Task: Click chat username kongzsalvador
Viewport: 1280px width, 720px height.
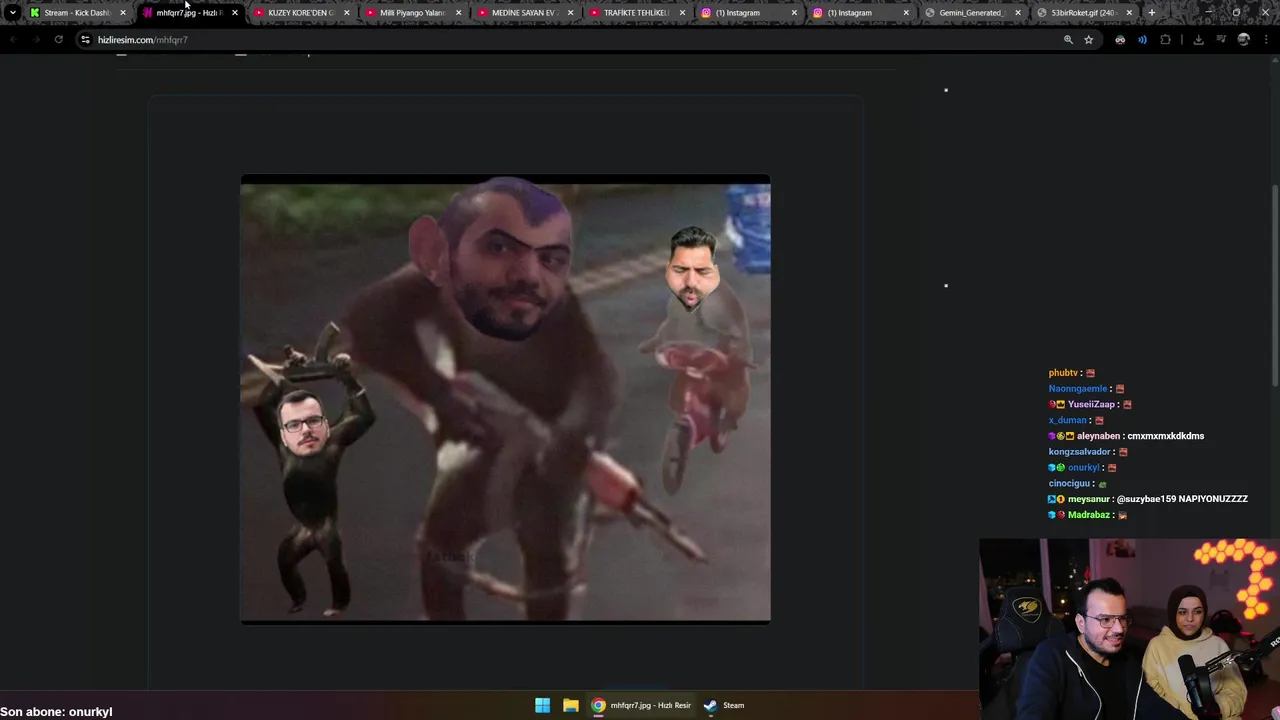Action: tap(1079, 452)
